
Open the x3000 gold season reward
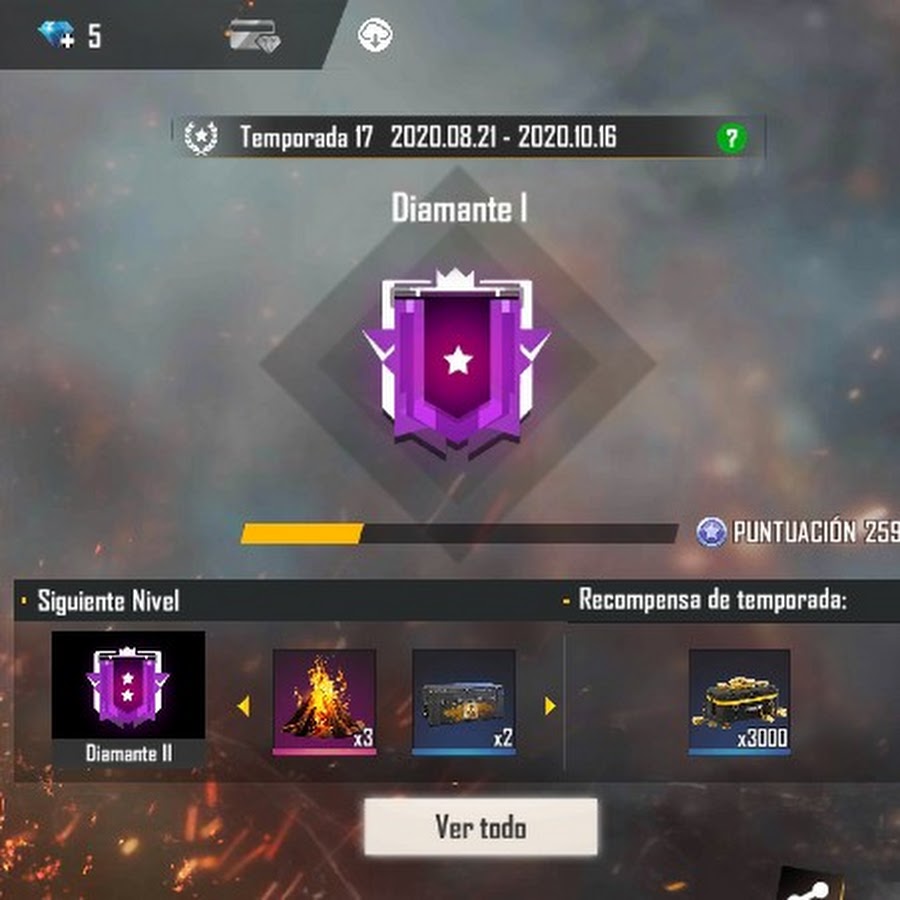click(x=739, y=702)
